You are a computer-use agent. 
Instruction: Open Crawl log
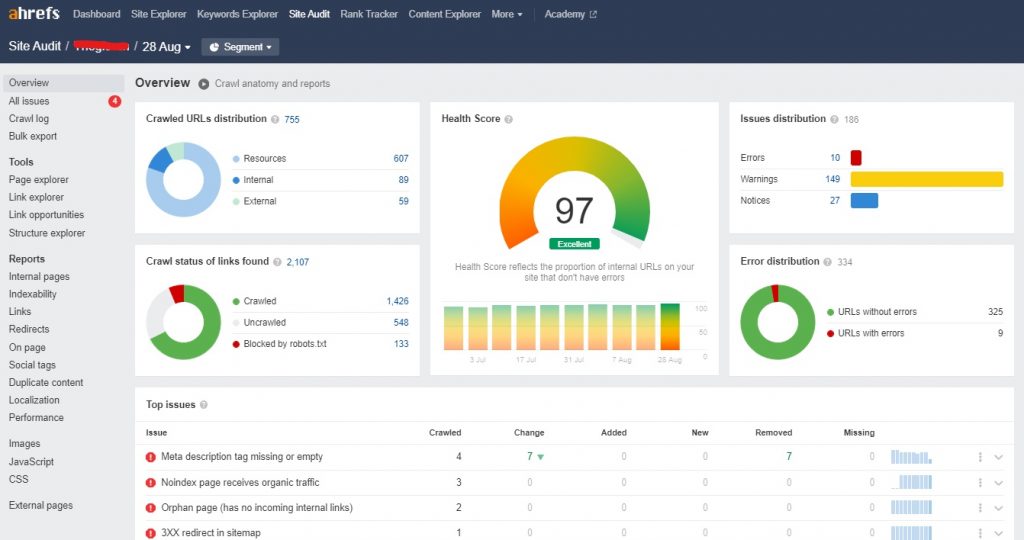point(29,119)
